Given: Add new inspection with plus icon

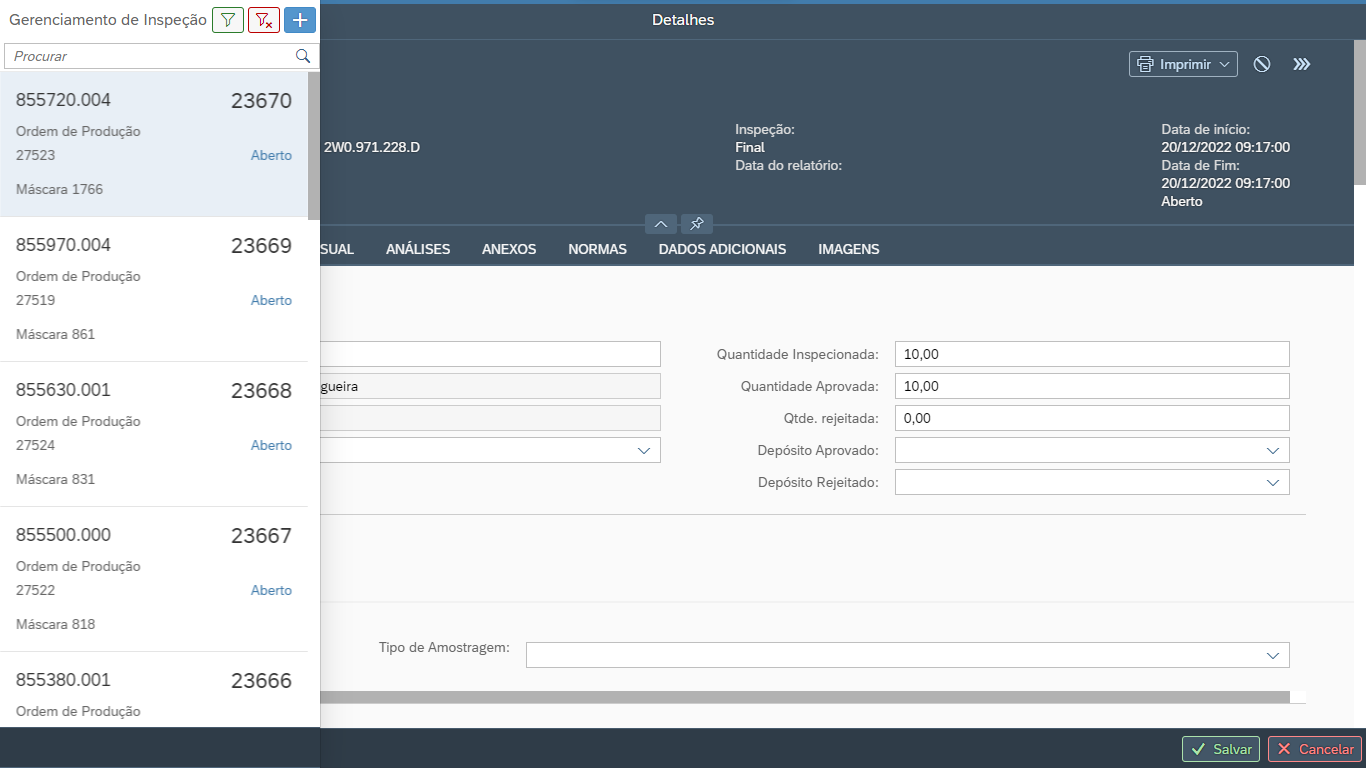Looking at the screenshot, I should 300,20.
